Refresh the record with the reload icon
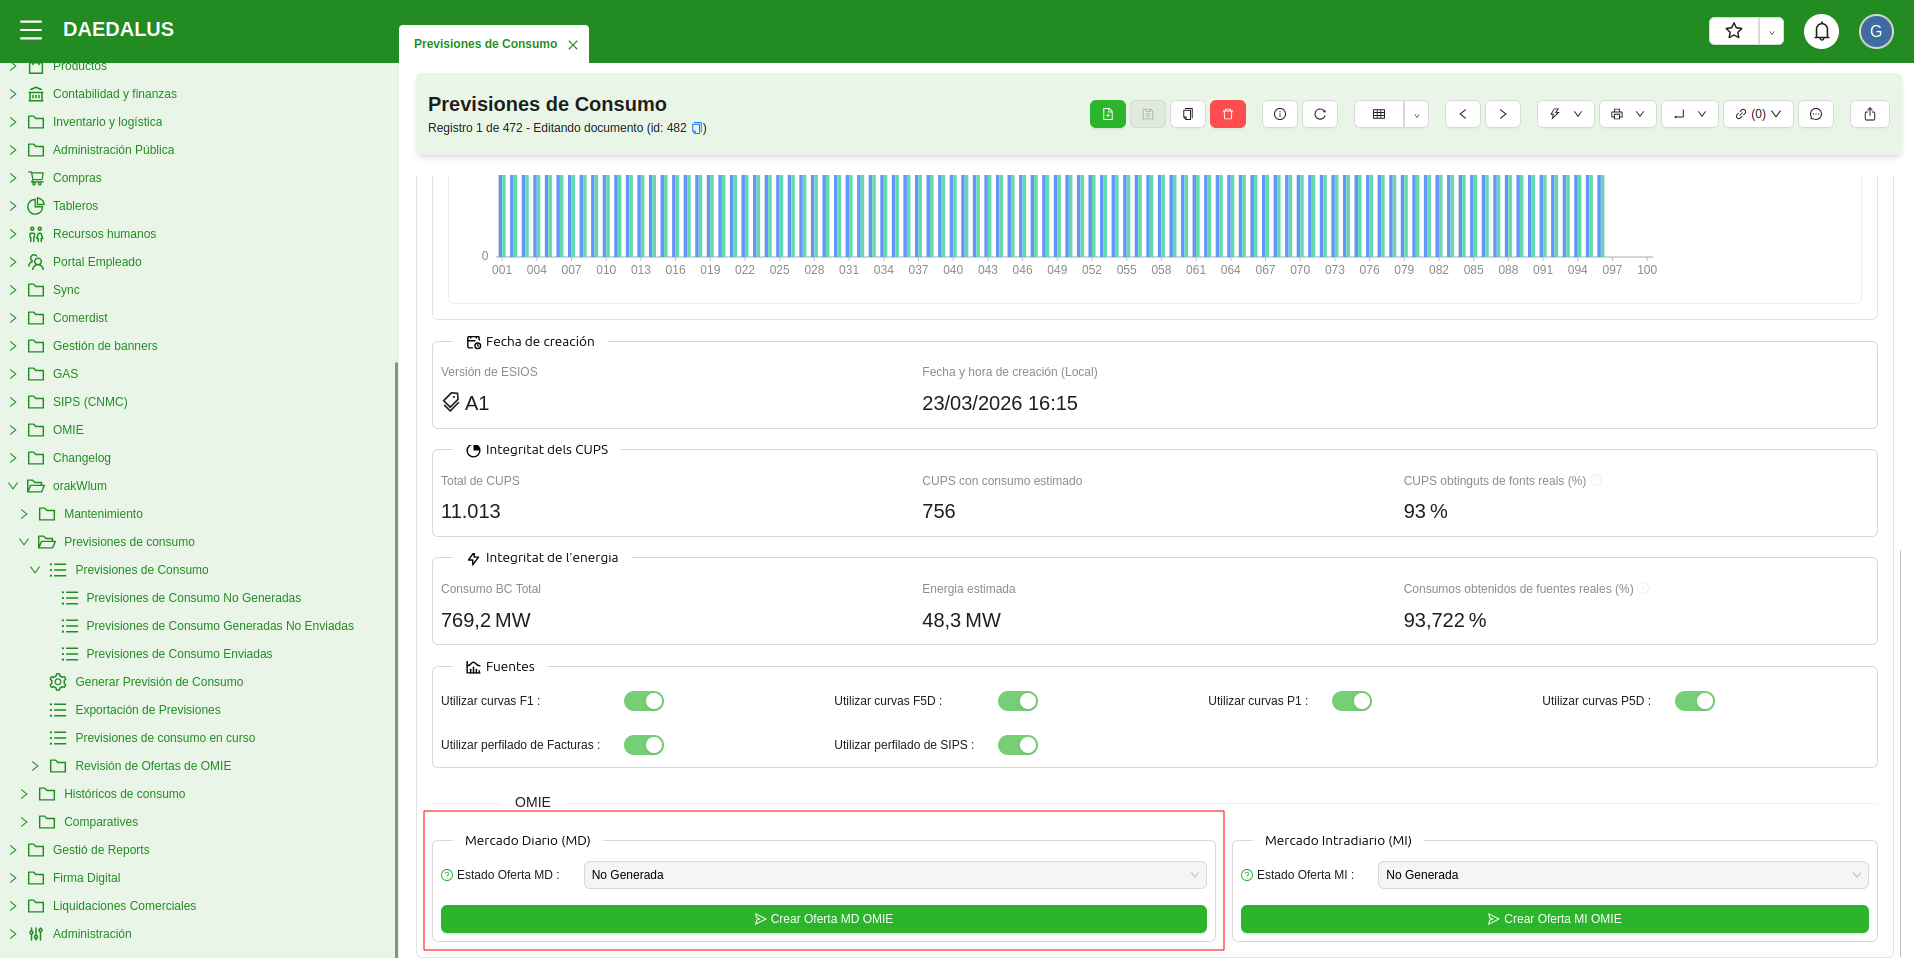 click(1319, 114)
